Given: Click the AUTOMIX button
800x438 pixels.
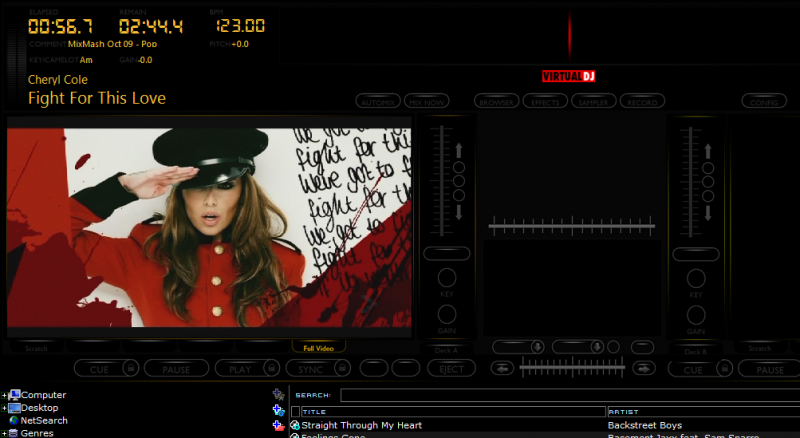Looking at the screenshot, I should [378, 102].
